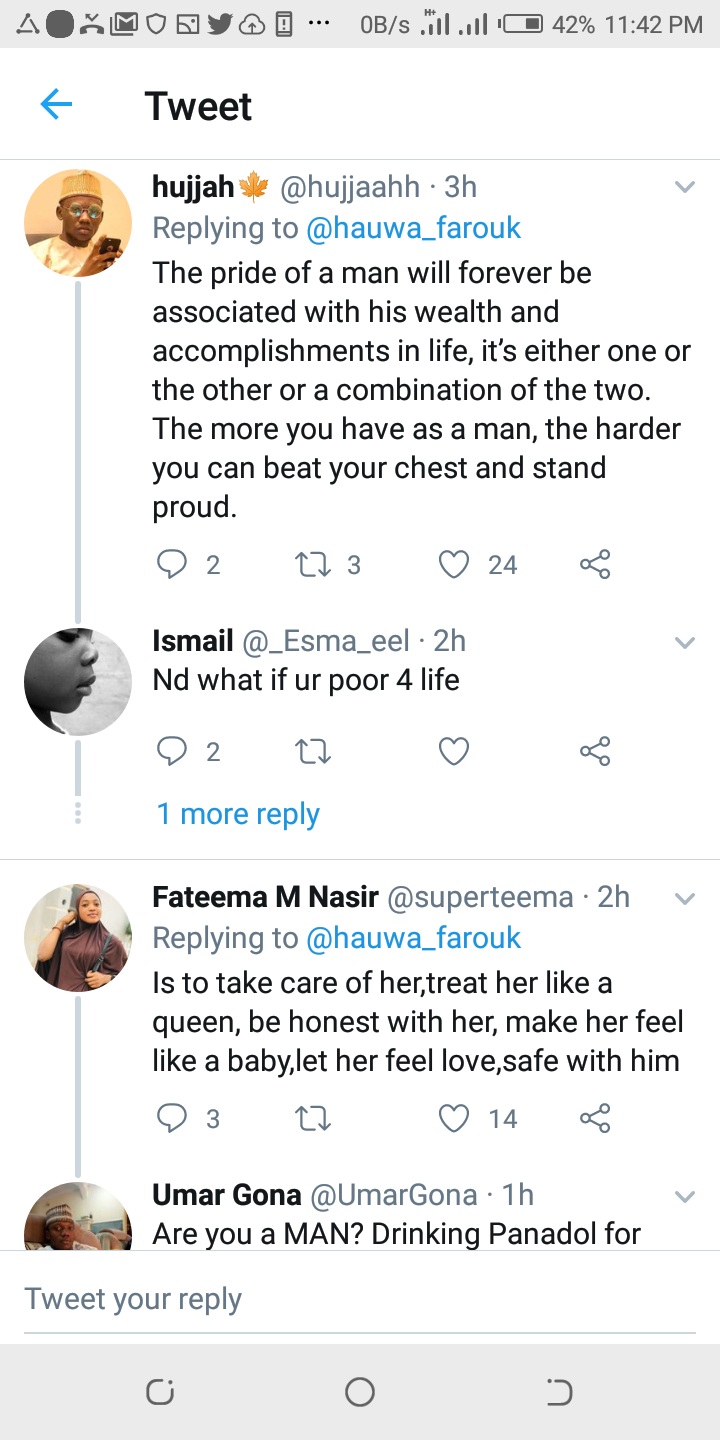Type in 'Tweet your reply' field
Screen dimensions: 720x1440
tap(360, 1299)
